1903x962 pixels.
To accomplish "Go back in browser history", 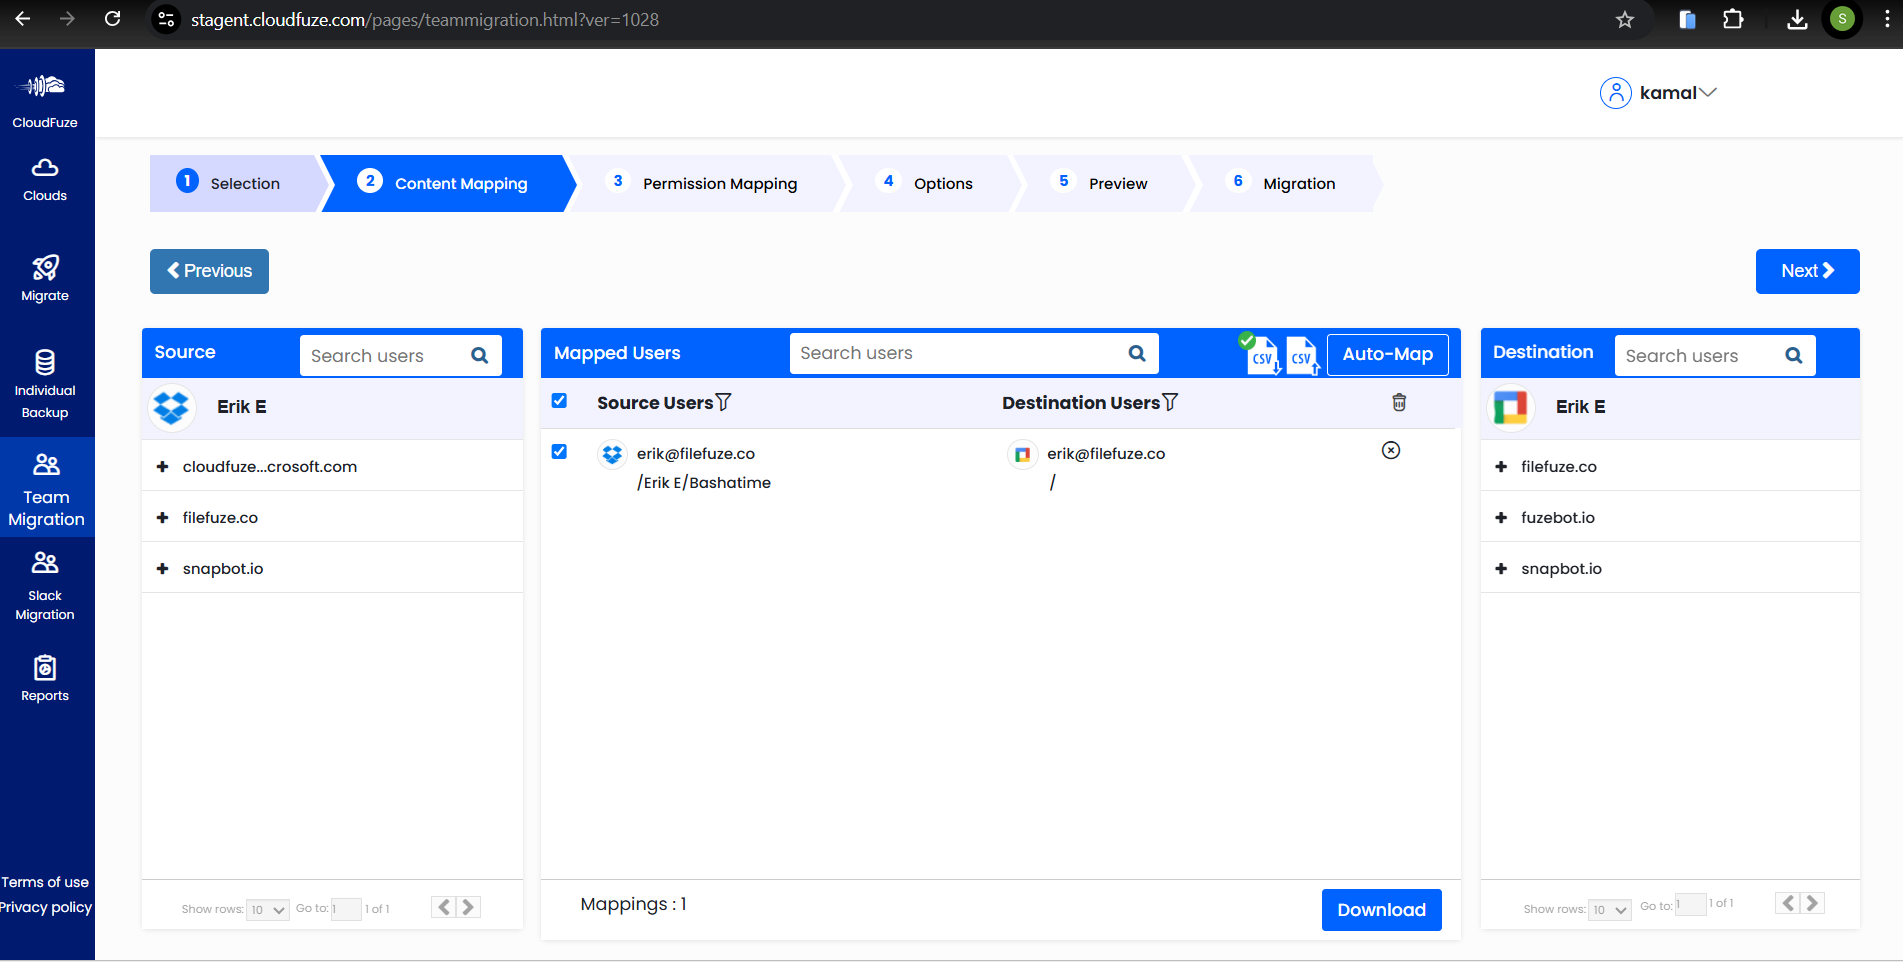I will [x=23, y=19].
